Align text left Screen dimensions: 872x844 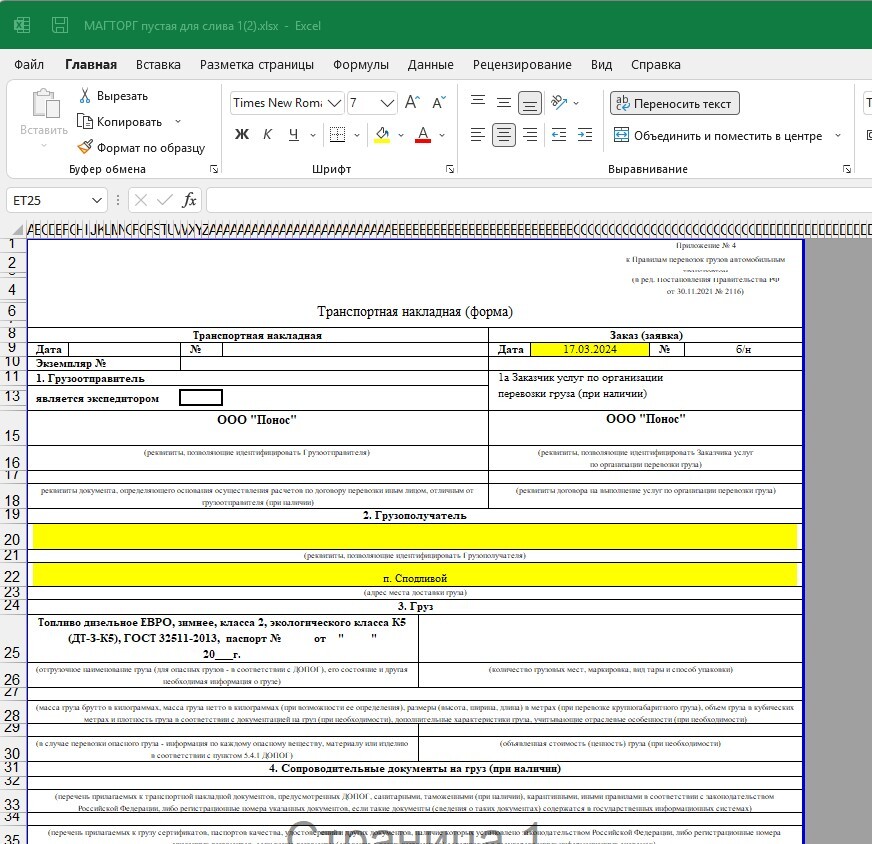tap(478, 135)
